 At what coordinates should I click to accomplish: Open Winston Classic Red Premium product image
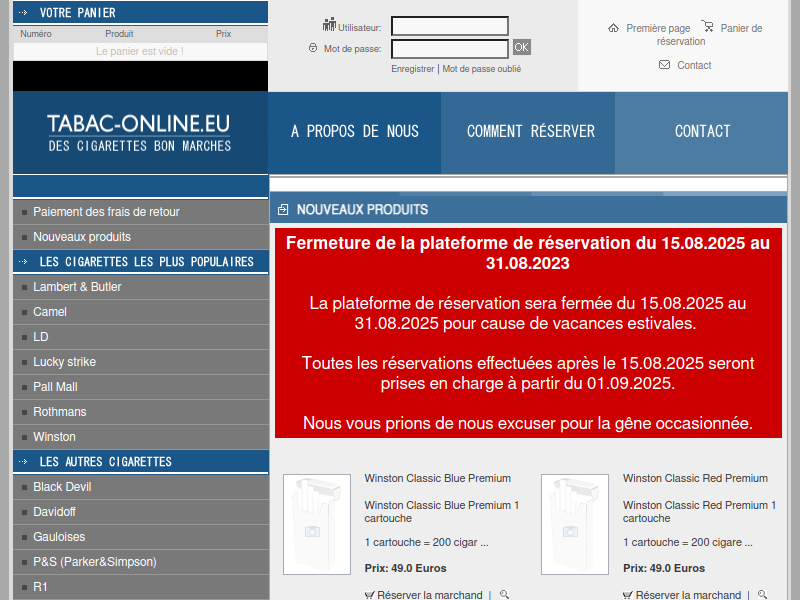(575, 524)
